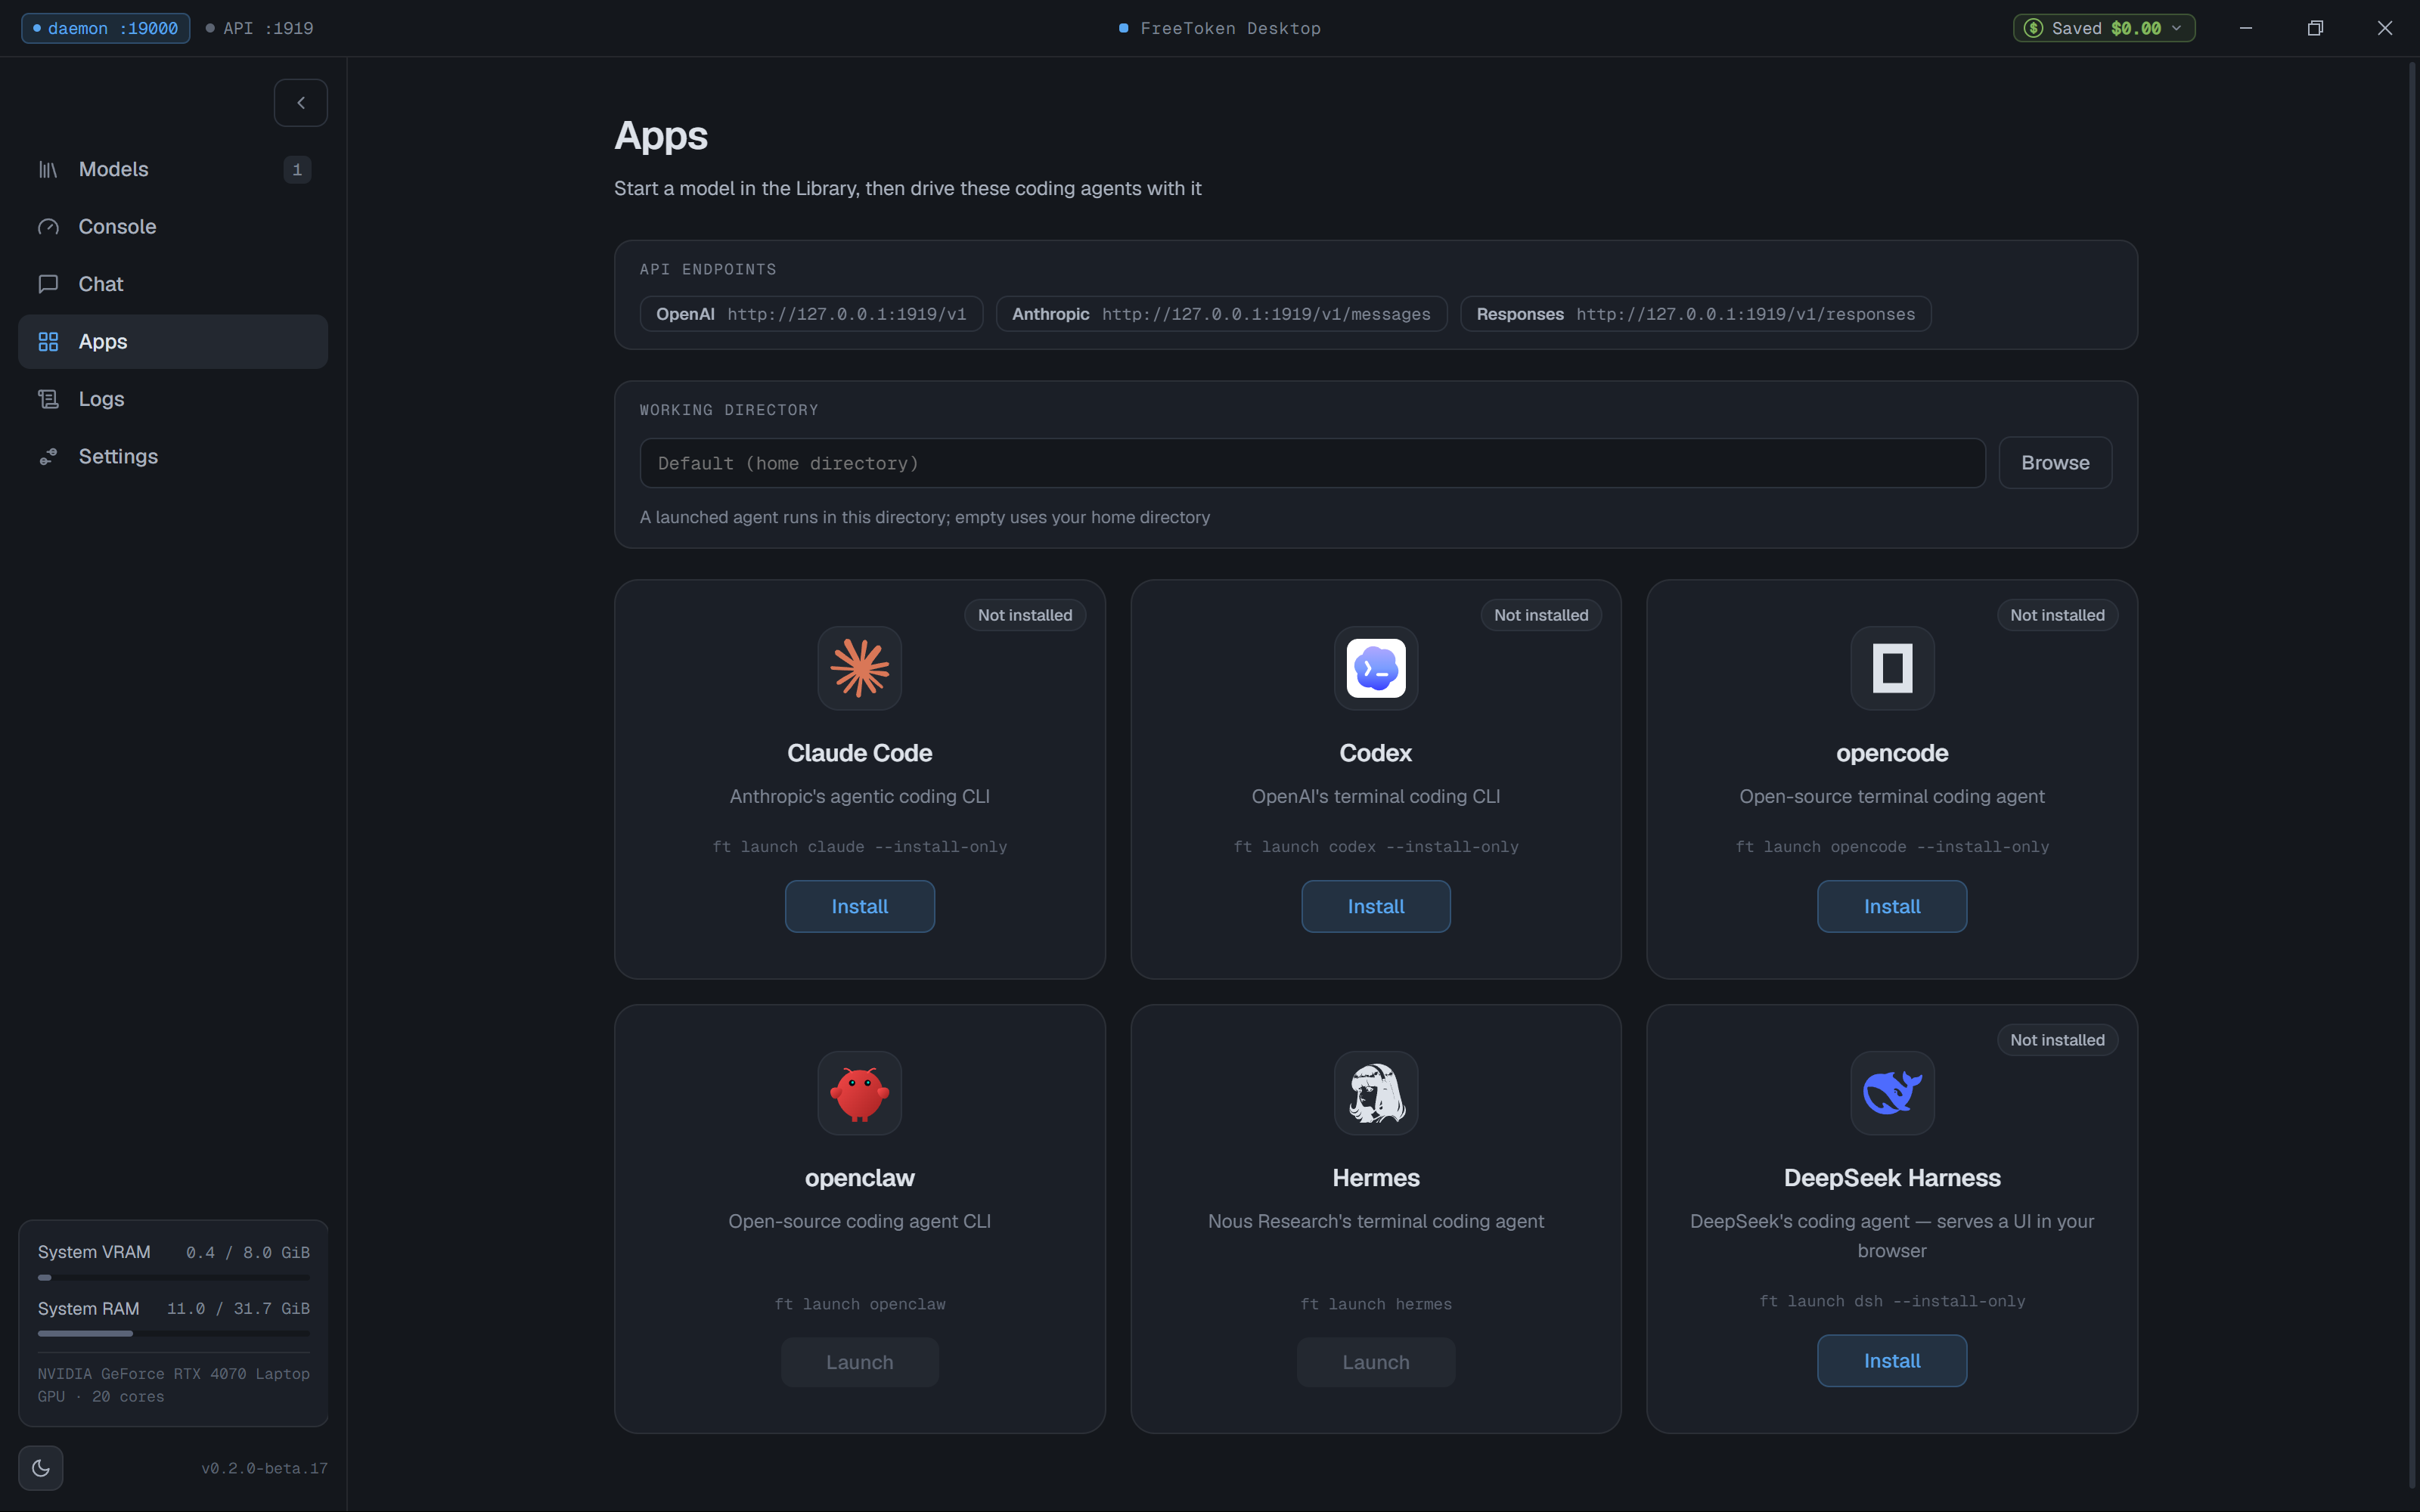Click the Settings sliders icon
2420x1512 pixels.
[x=48, y=457]
